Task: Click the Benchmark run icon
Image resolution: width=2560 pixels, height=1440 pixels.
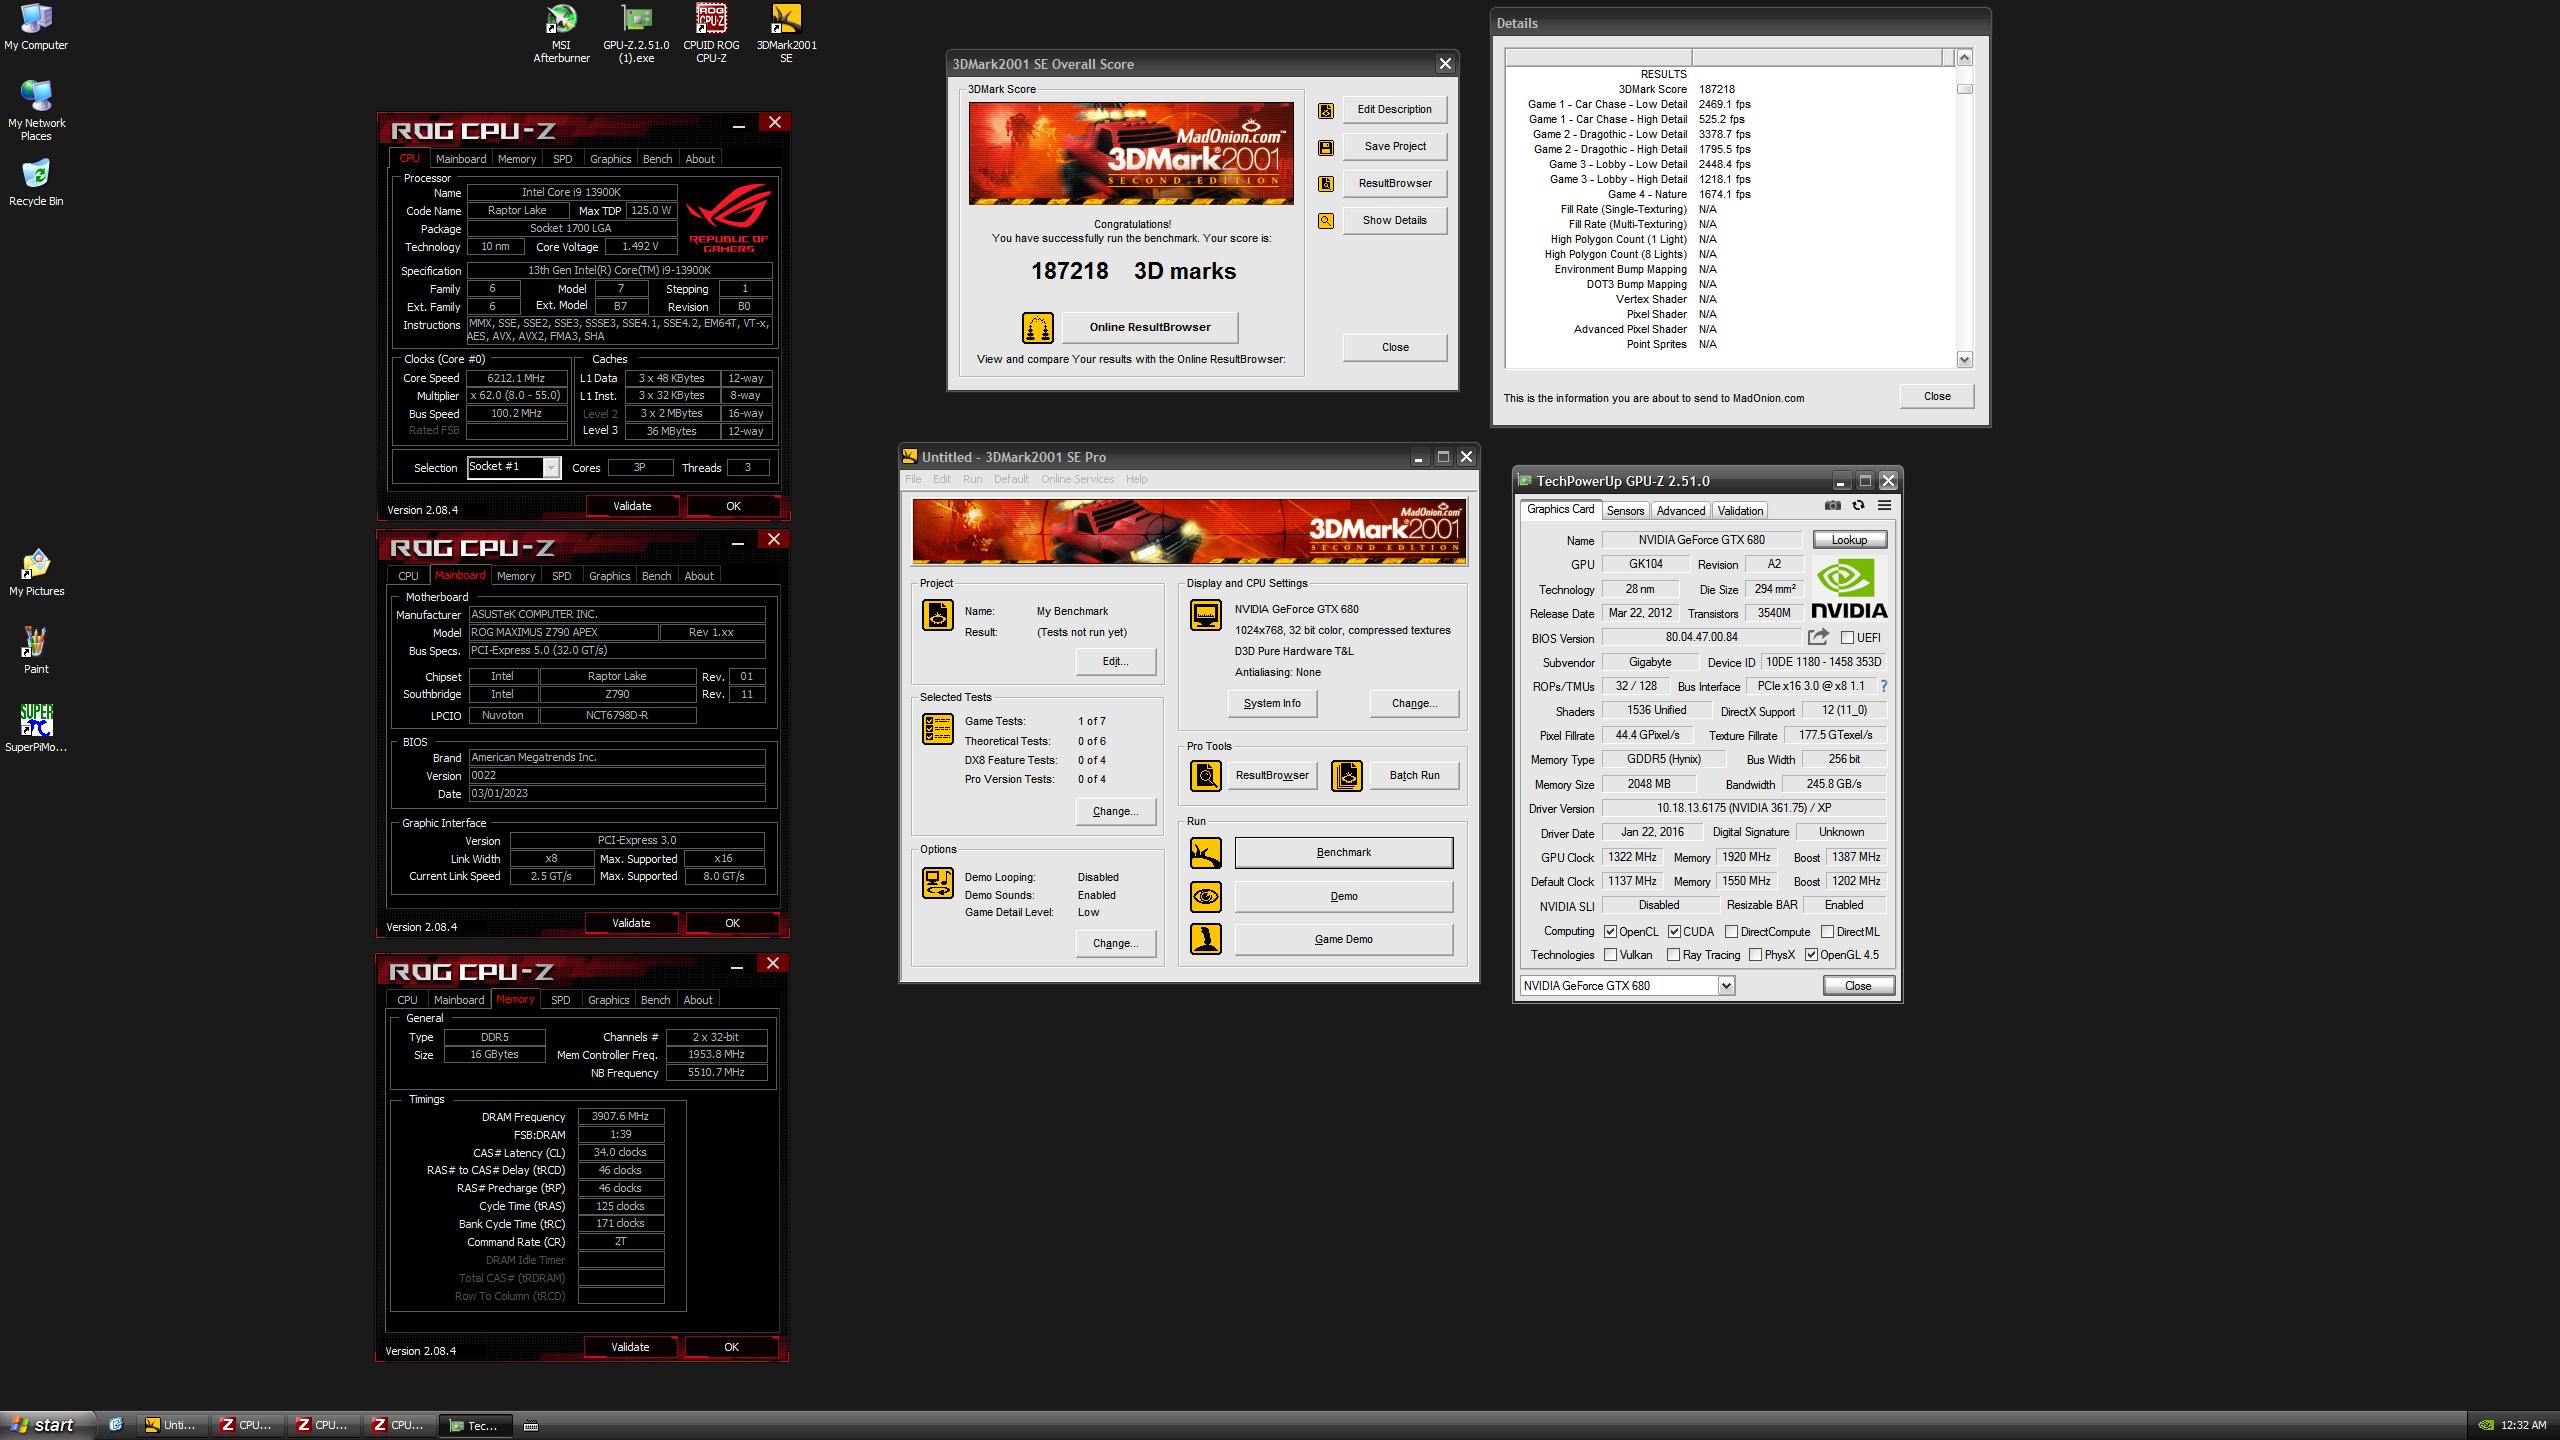Action: tap(1205, 853)
